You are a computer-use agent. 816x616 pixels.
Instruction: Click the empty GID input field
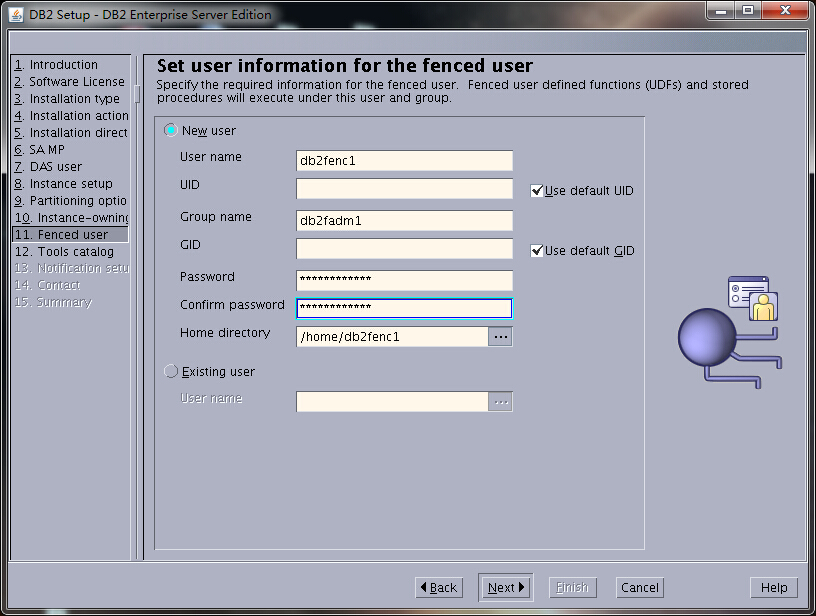[x=404, y=249]
